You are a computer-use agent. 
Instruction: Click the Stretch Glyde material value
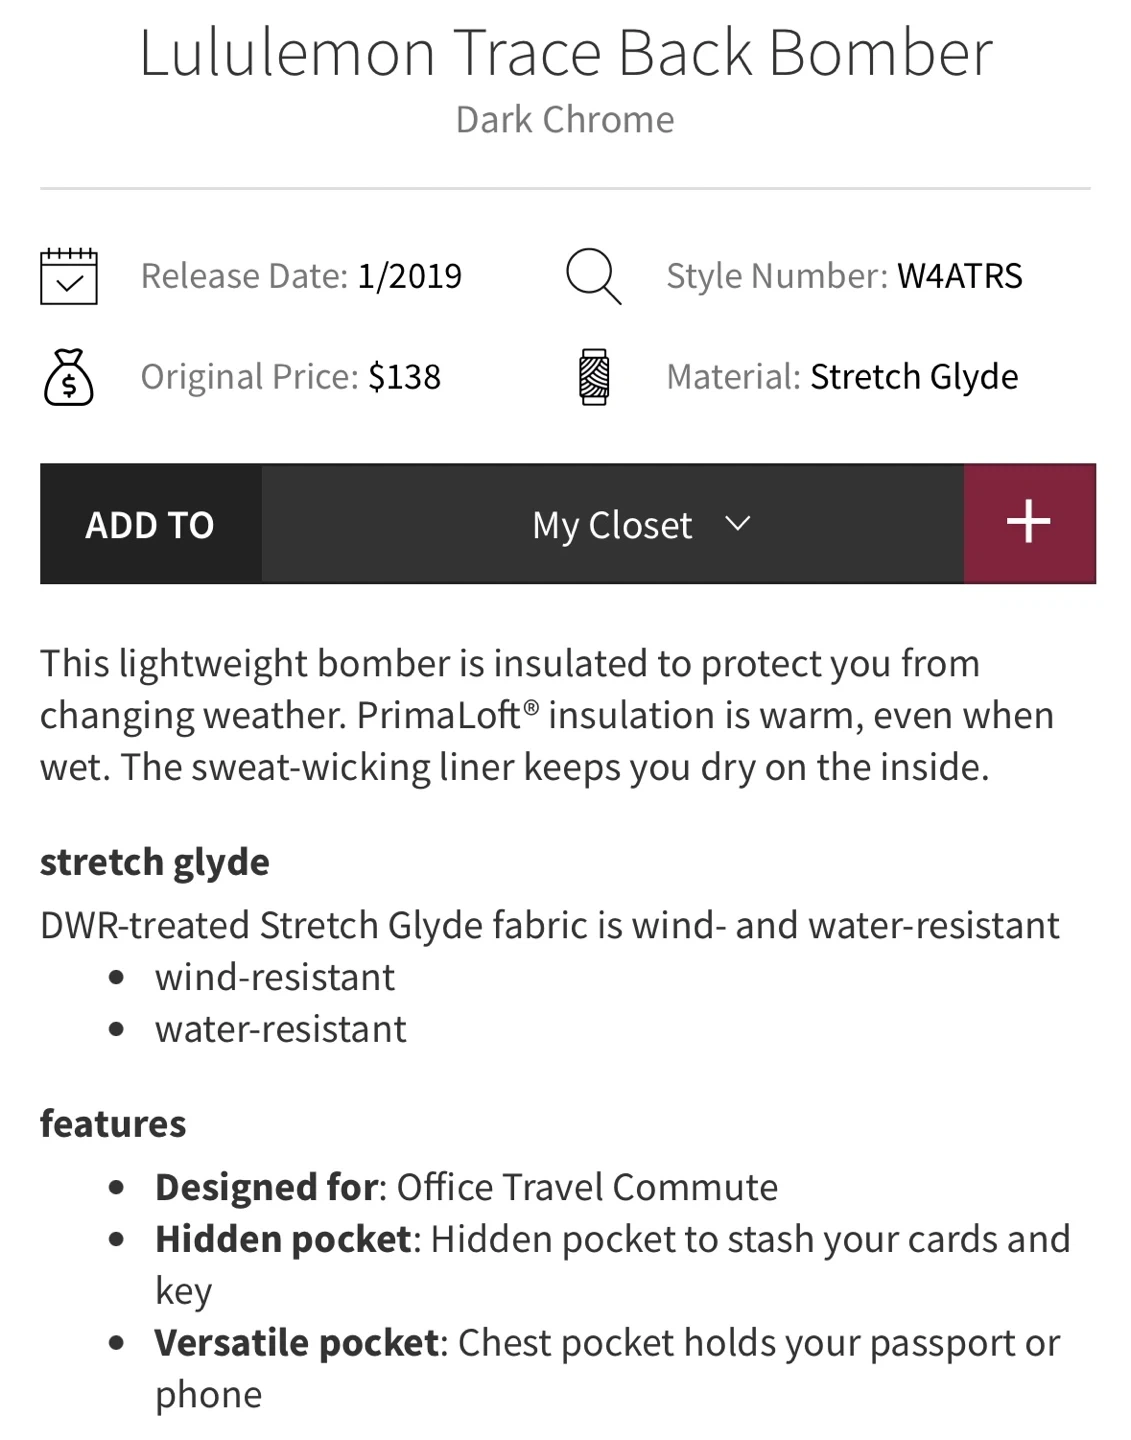pos(913,377)
